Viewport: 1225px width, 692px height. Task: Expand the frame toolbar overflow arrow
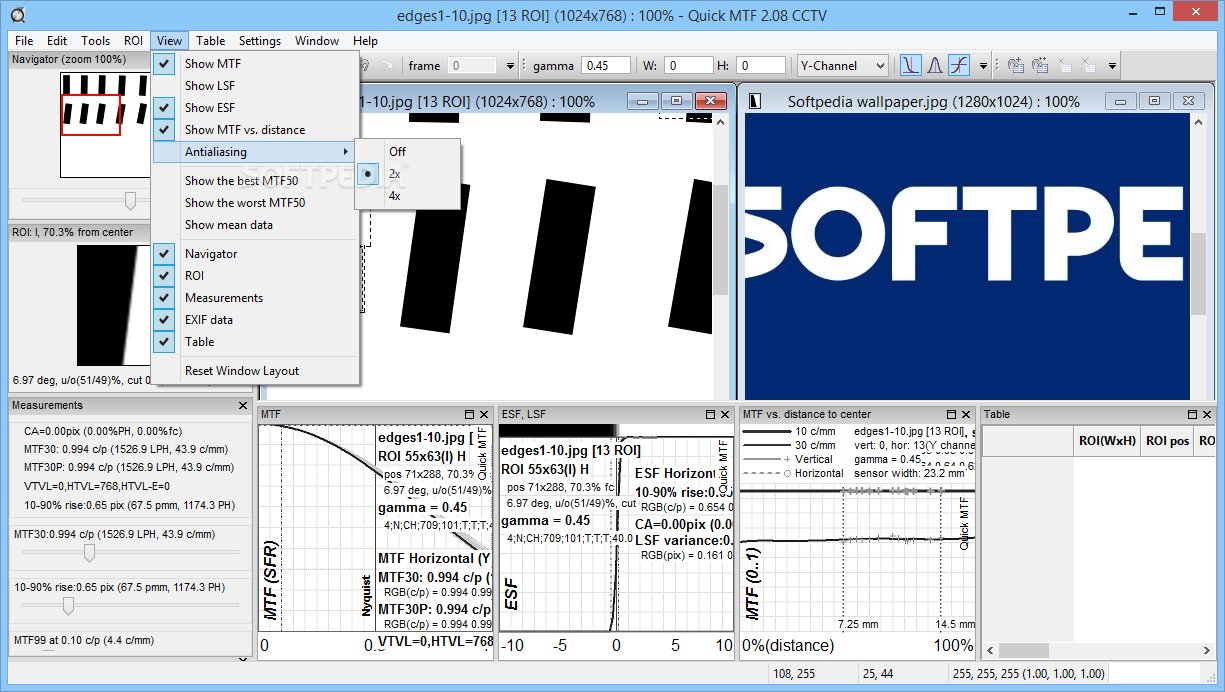[x=510, y=66]
